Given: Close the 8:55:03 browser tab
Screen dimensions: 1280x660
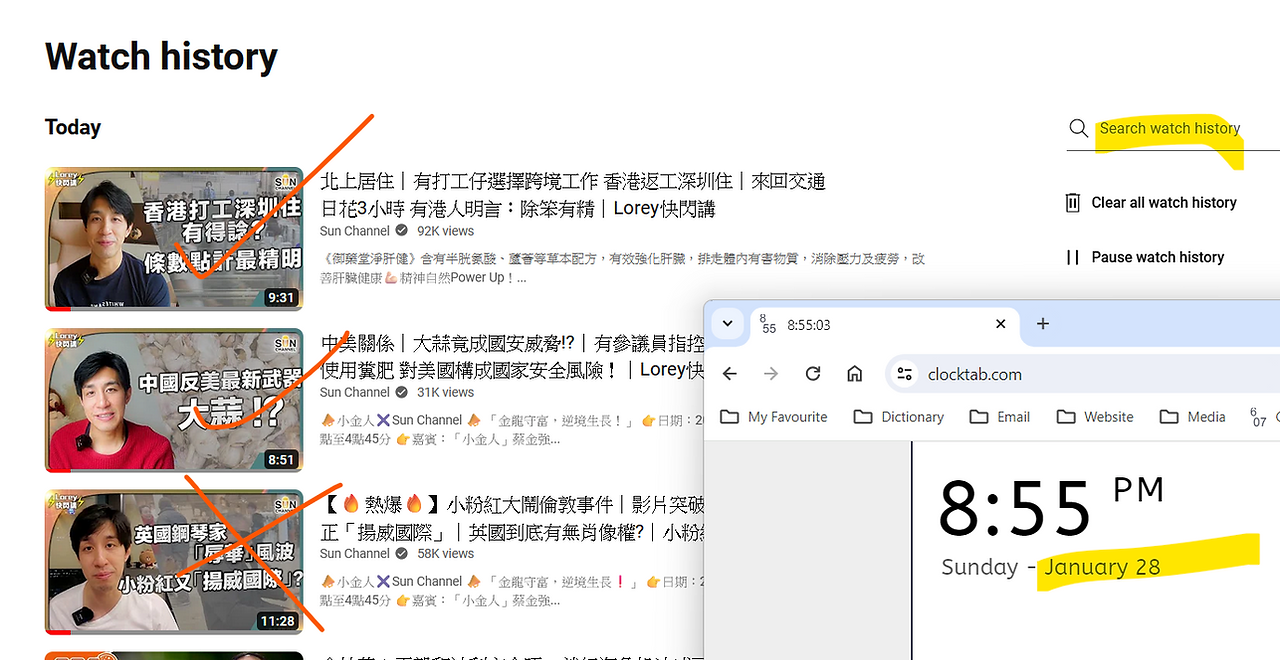Looking at the screenshot, I should coord(1001,324).
